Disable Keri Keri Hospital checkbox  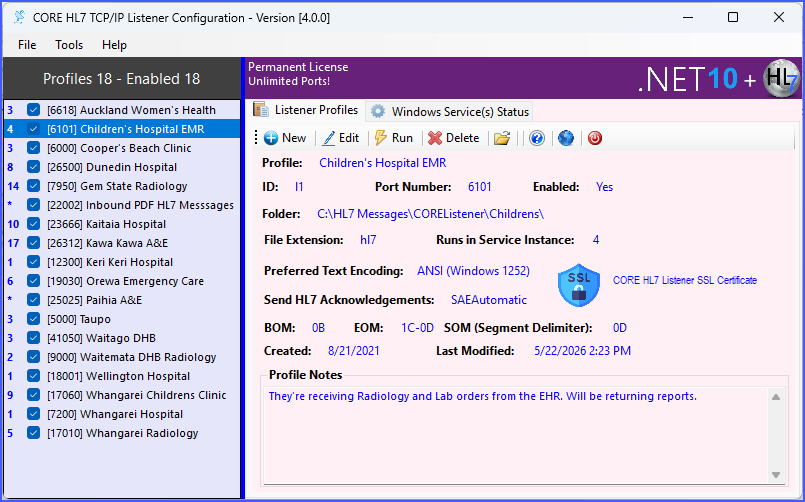(33, 262)
